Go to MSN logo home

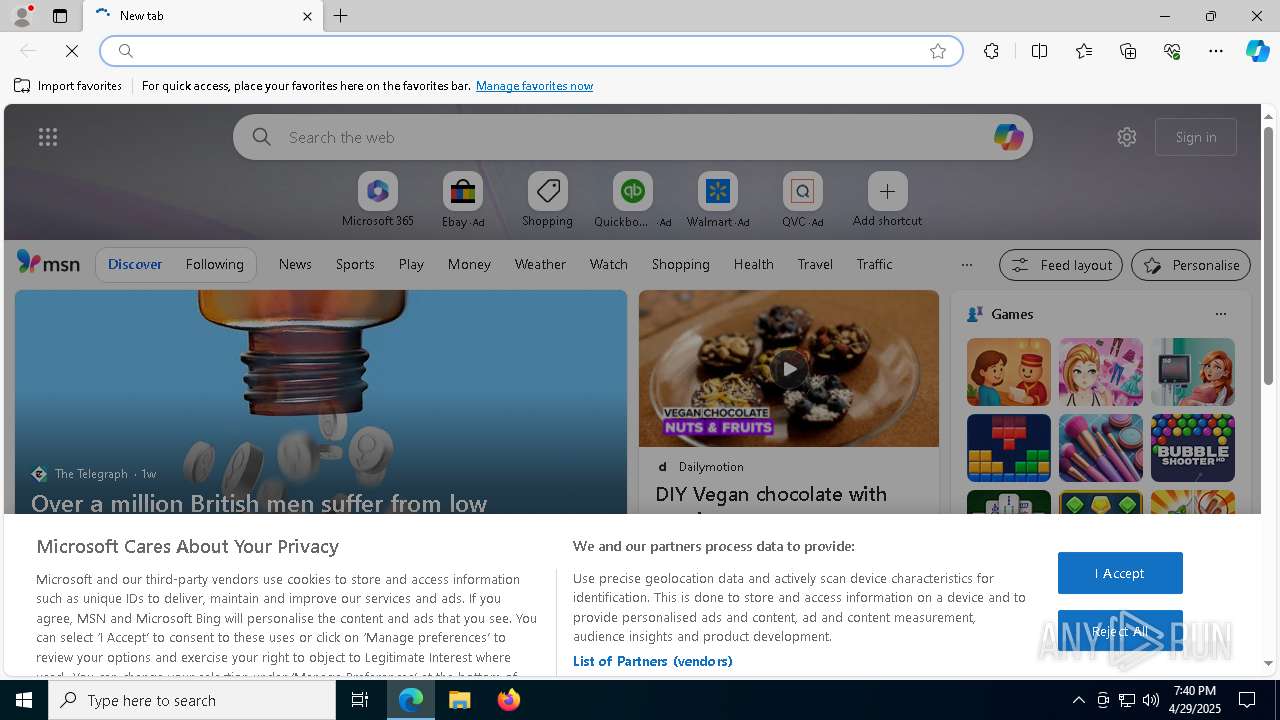click(x=48, y=263)
